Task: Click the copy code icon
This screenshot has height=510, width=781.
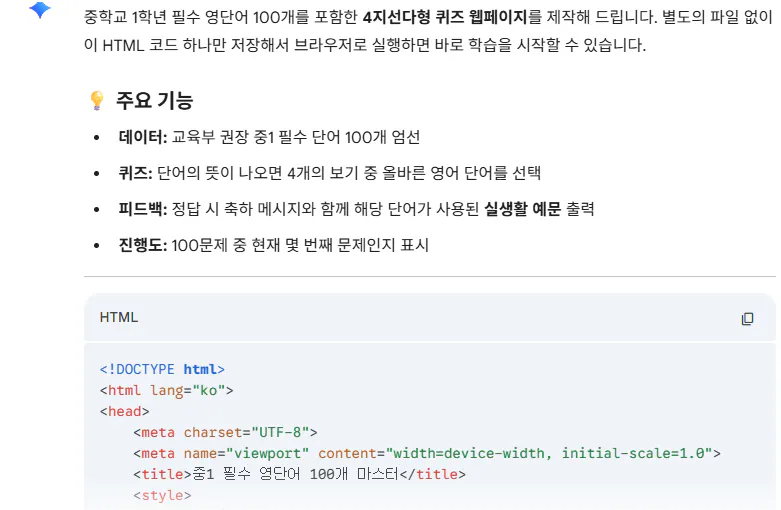Action: point(747,319)
